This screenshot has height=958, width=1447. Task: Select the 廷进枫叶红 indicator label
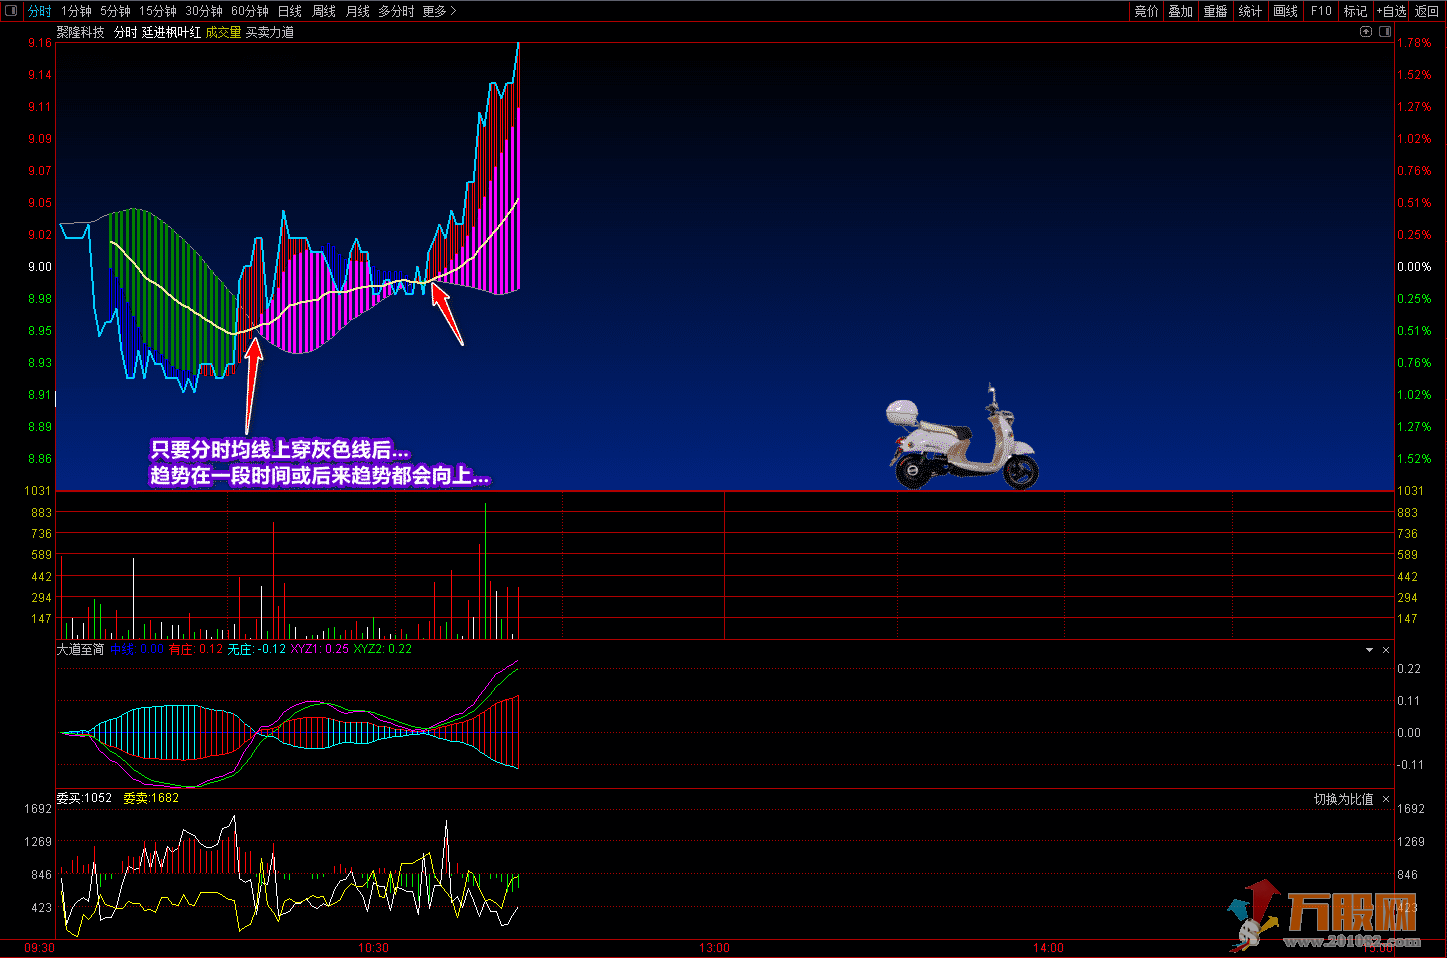point(171,32)
